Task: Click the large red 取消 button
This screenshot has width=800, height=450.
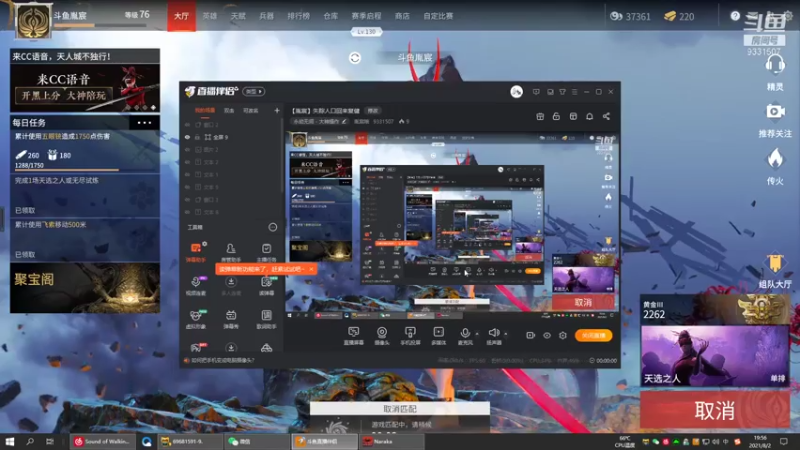Action: point(715,410)
